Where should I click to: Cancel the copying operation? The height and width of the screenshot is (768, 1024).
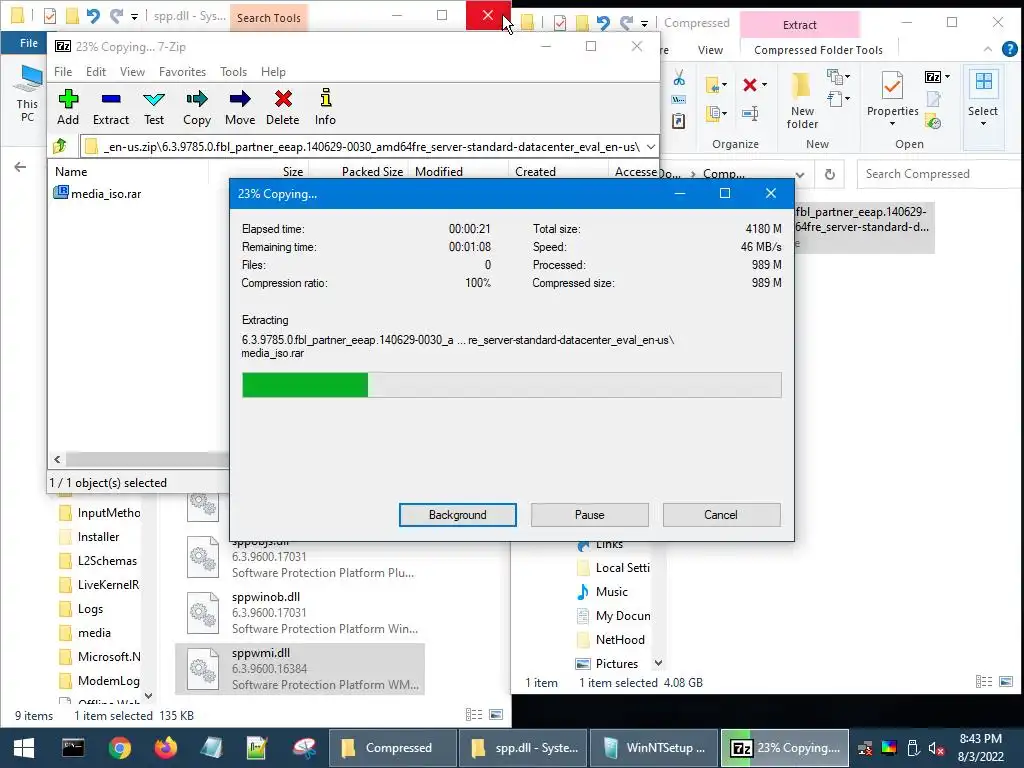click(721, 515)
